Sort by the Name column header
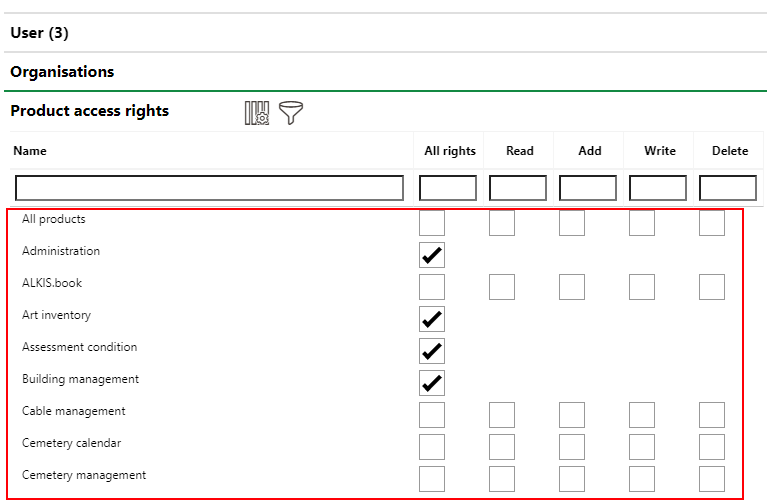 point(30,151)
